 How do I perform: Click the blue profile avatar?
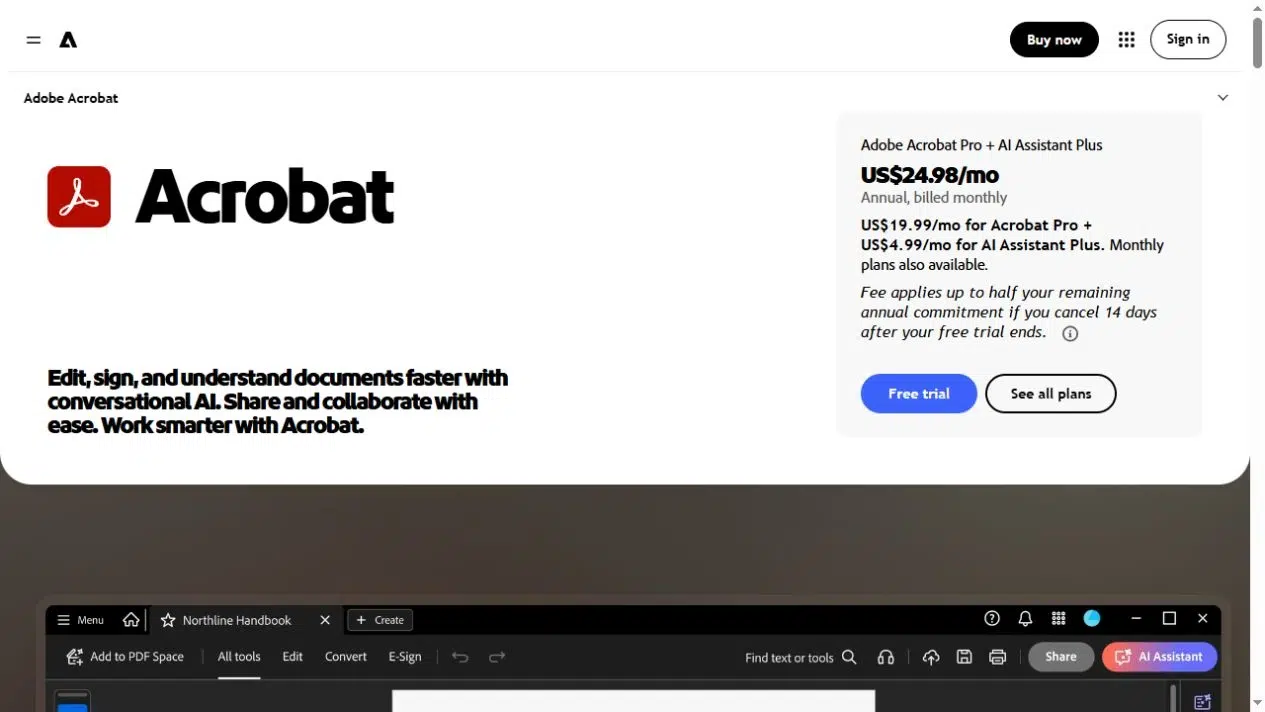coord(1092,619)
